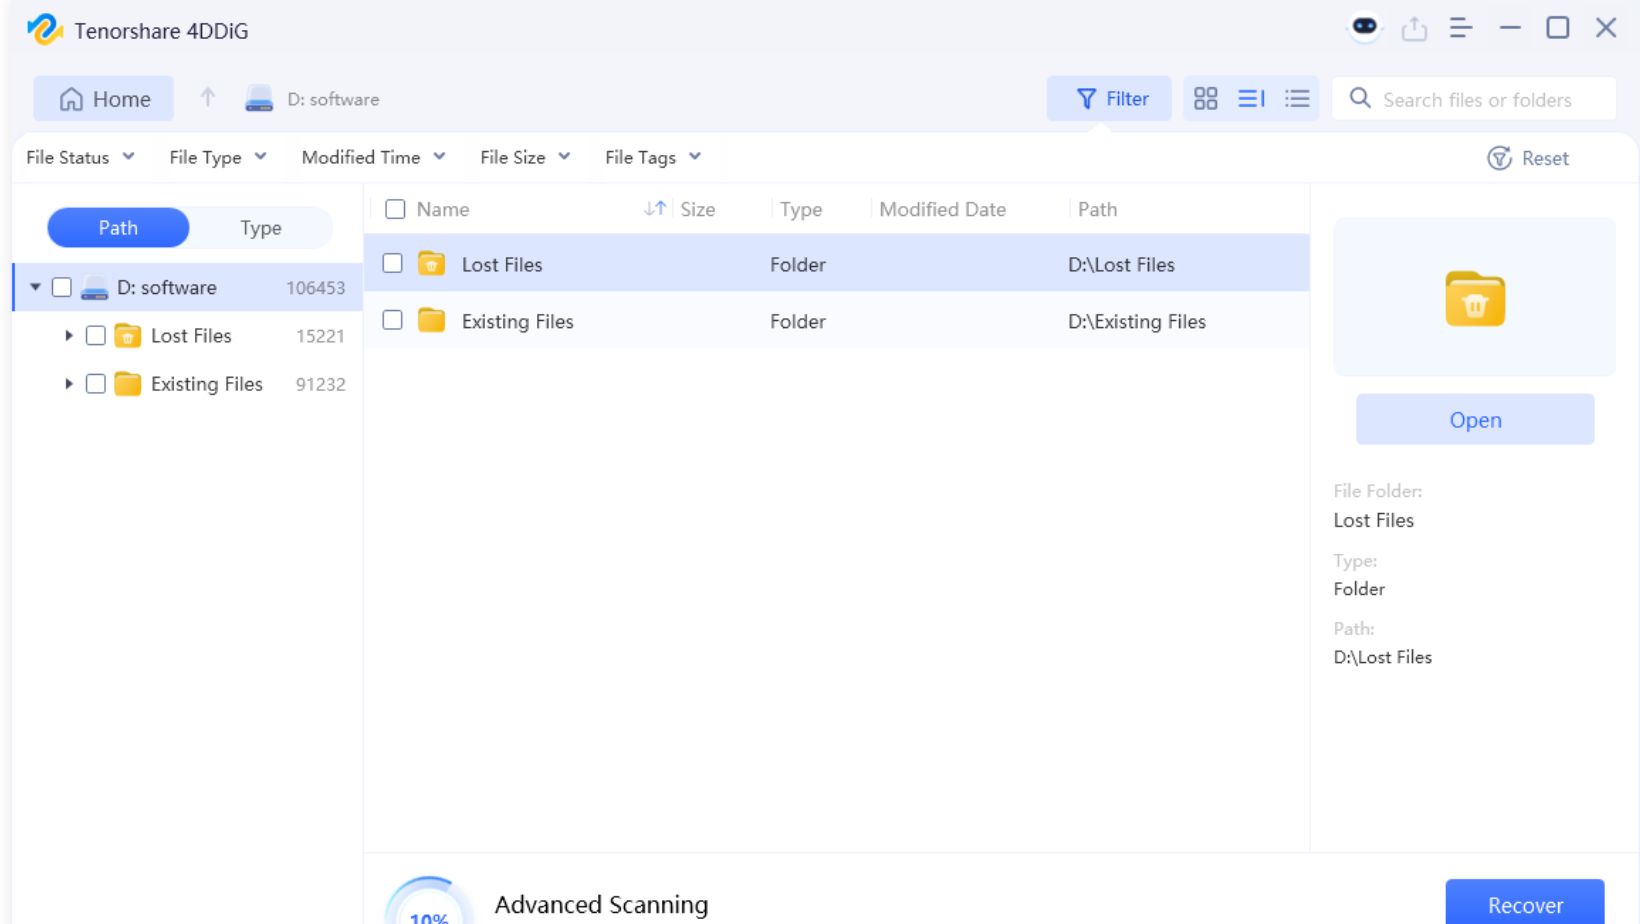Go up one folder level arrow

[x=208, y=98]
